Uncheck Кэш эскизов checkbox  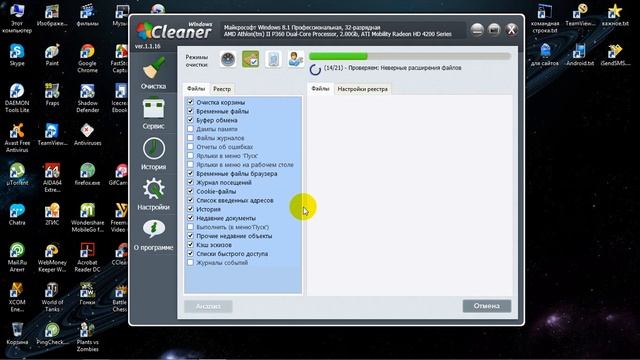pyautogui.click(x=191, y=244)
